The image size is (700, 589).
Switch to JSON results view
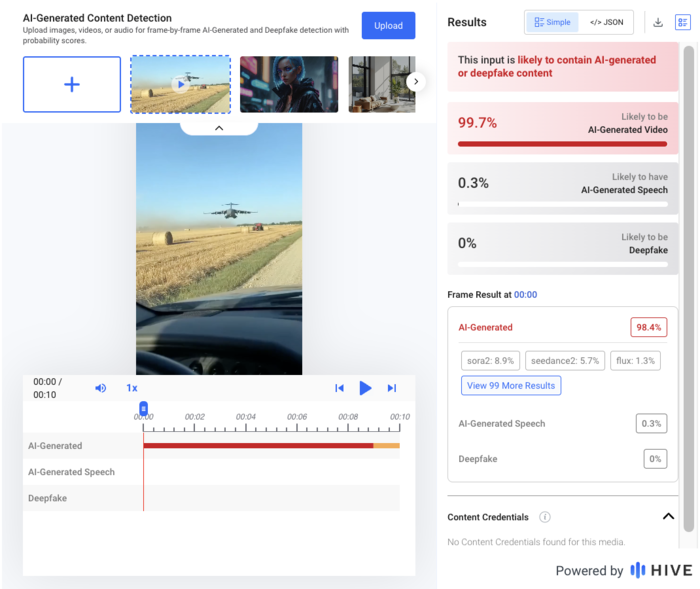click(x=606, y=22)
